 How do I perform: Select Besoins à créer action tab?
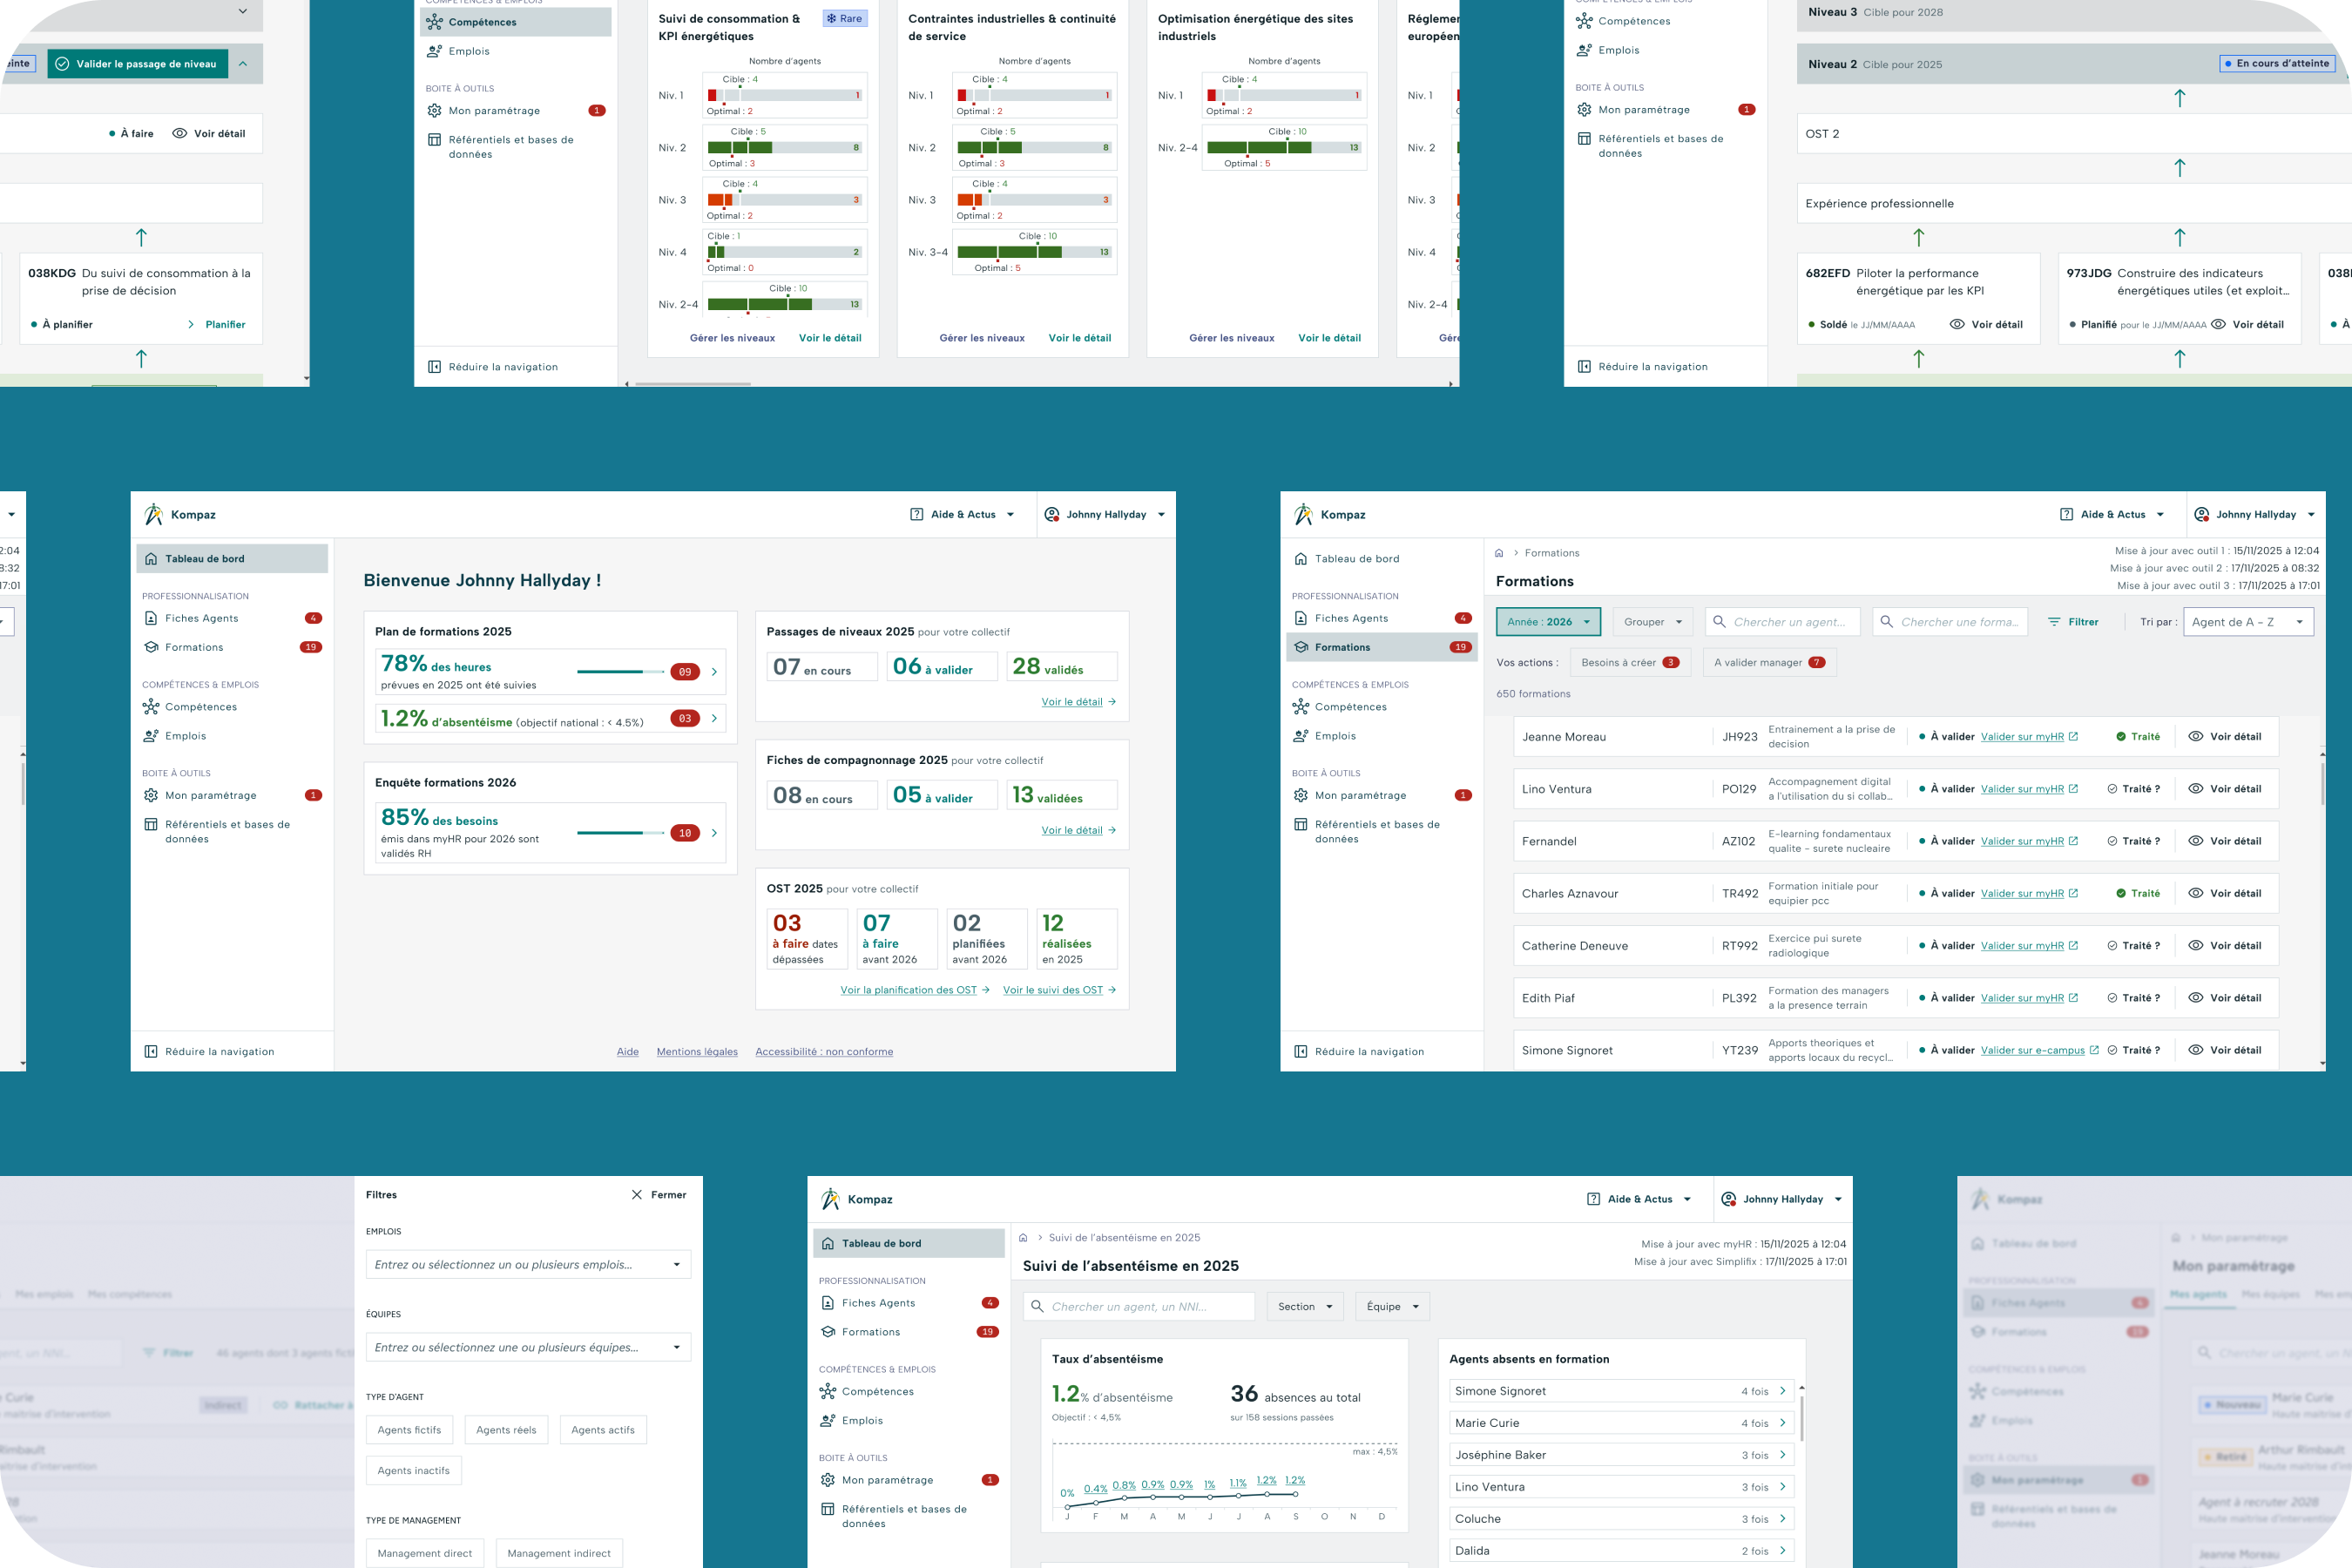click(1629, 662)
